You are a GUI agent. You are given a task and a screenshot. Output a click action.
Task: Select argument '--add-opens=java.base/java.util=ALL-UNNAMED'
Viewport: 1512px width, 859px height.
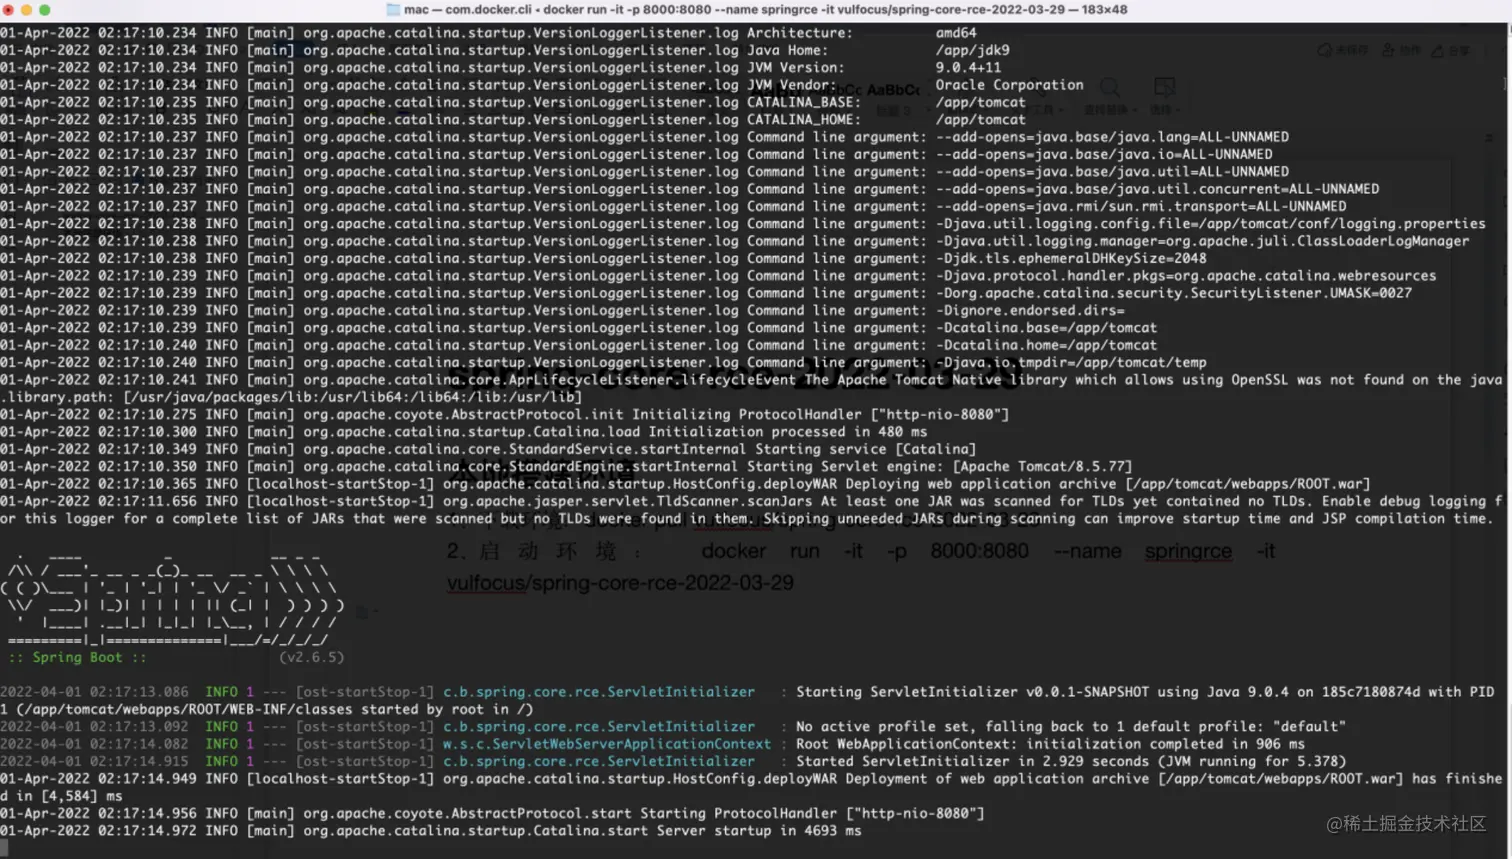coord(1112,171)
